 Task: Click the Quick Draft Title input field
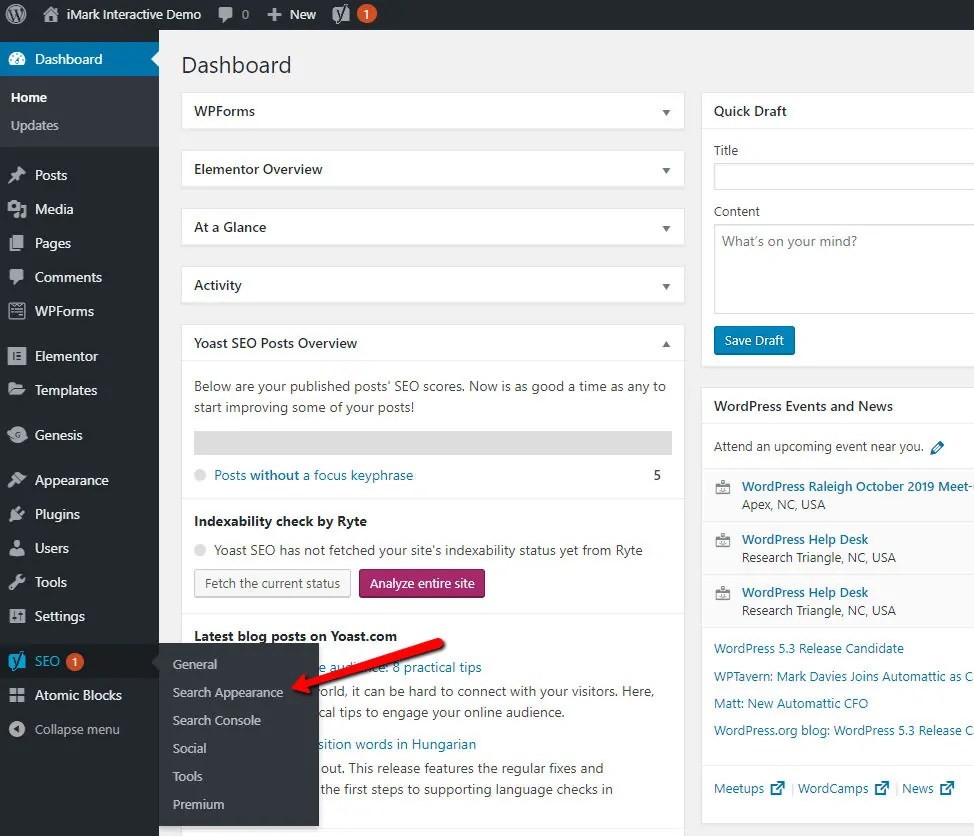point(844,176)
